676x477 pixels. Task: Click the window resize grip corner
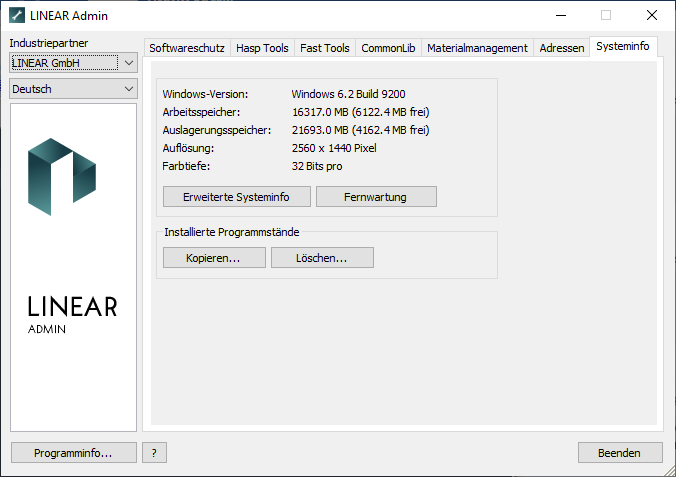(670, 471)
